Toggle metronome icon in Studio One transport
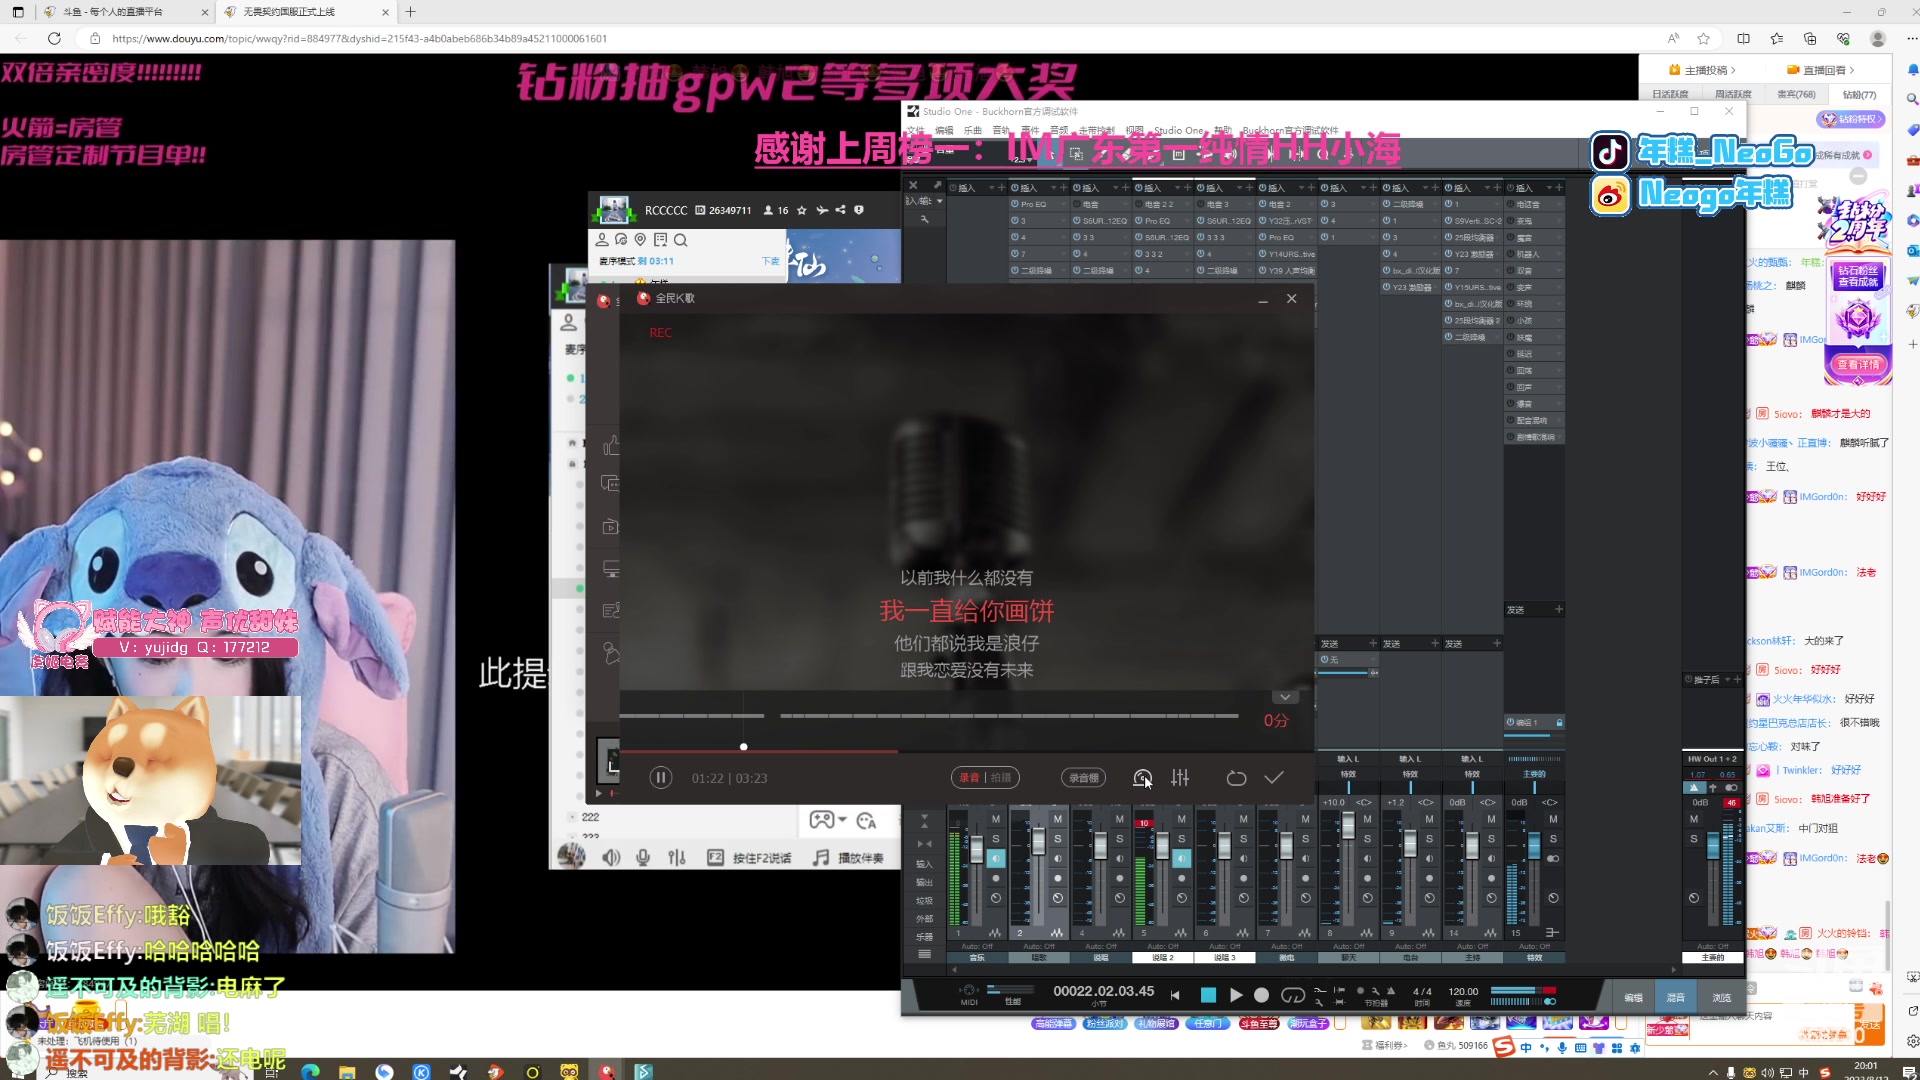This screenshot has height=1080, width=1920. tap(1390, 991)
